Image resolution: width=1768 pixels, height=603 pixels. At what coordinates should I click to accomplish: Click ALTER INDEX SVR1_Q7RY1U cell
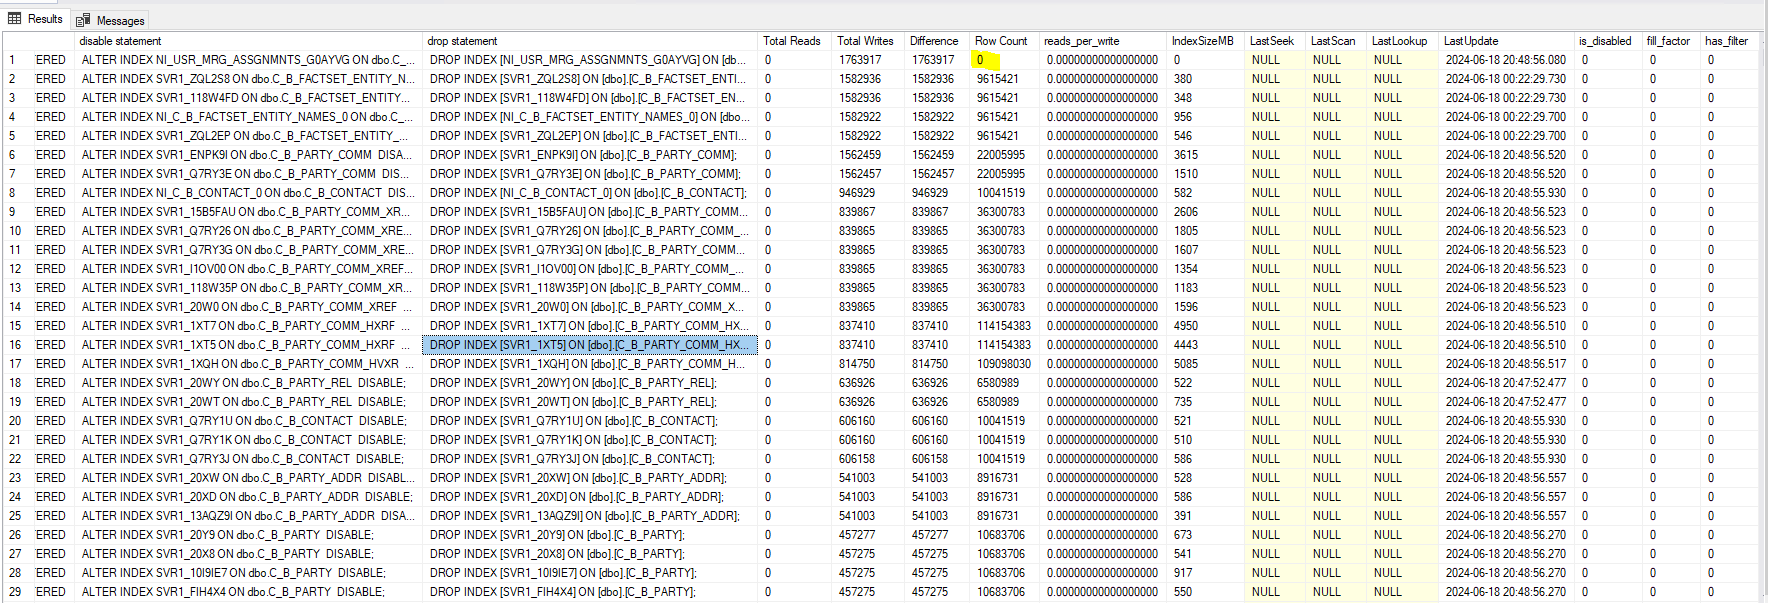[x=248, y=421]
